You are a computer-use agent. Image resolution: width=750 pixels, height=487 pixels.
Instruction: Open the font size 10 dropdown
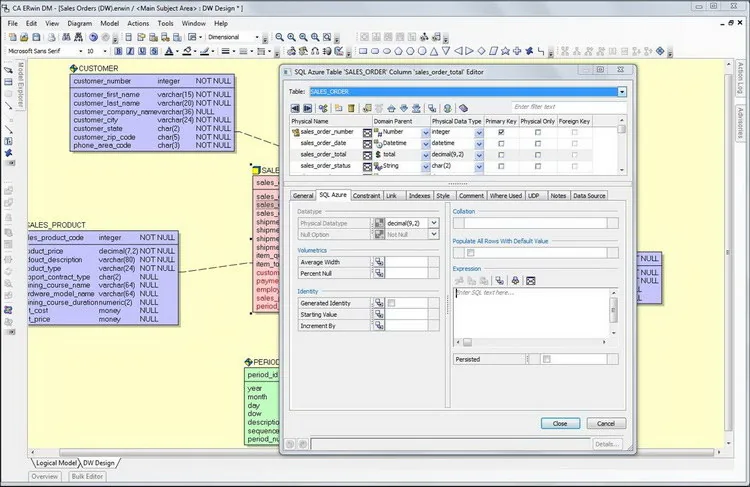(x=105, y=51)
